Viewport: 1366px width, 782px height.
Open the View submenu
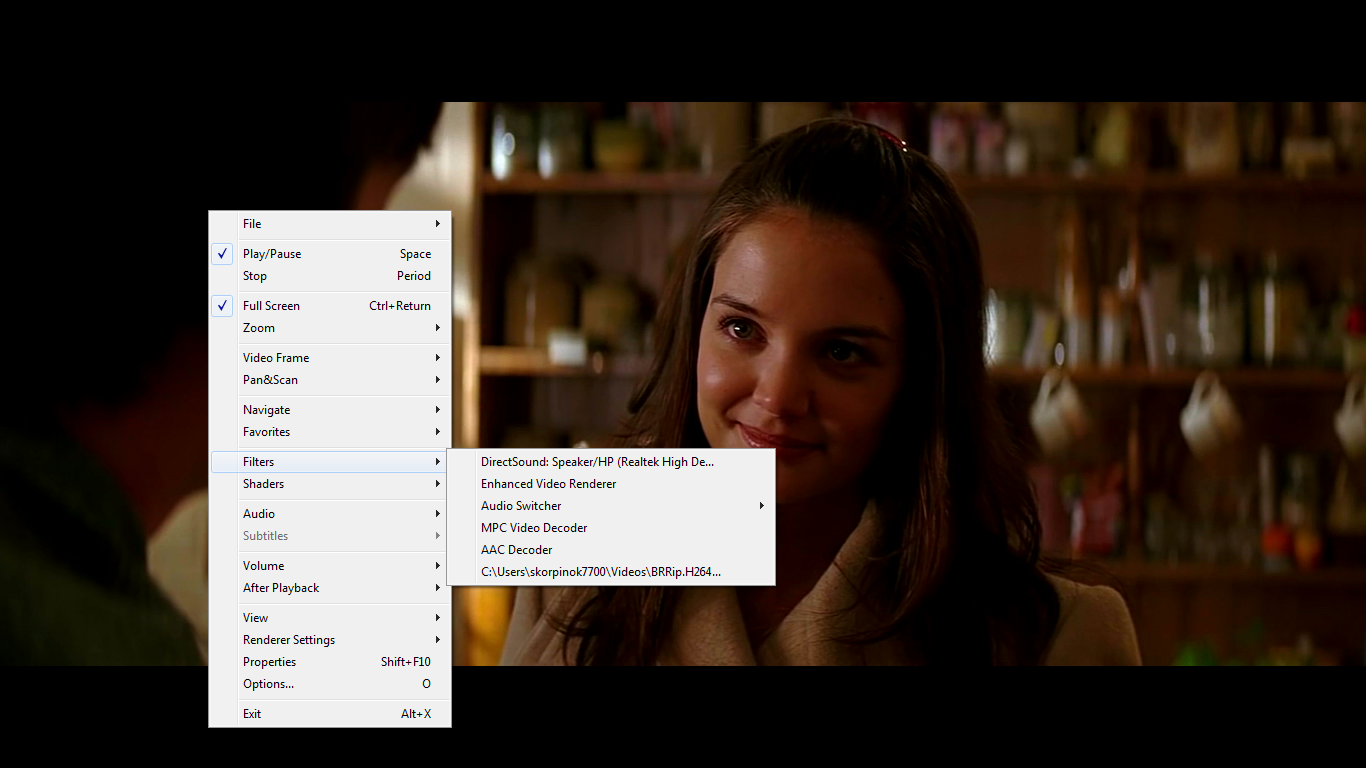[x=330, y=618]
